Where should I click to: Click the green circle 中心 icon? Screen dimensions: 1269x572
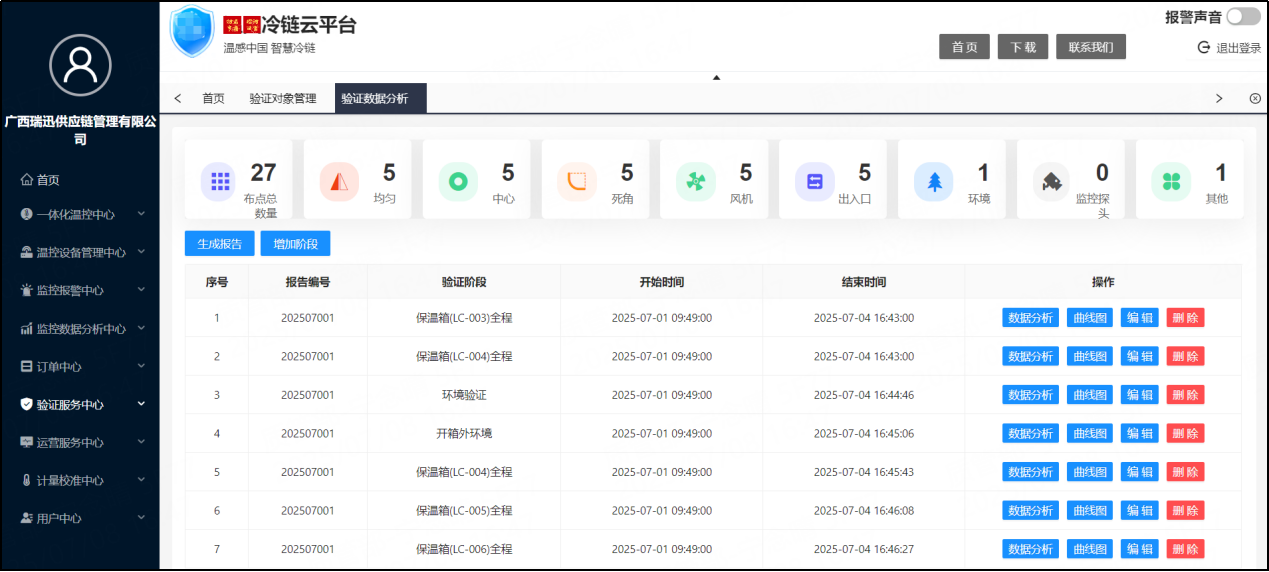458,181
